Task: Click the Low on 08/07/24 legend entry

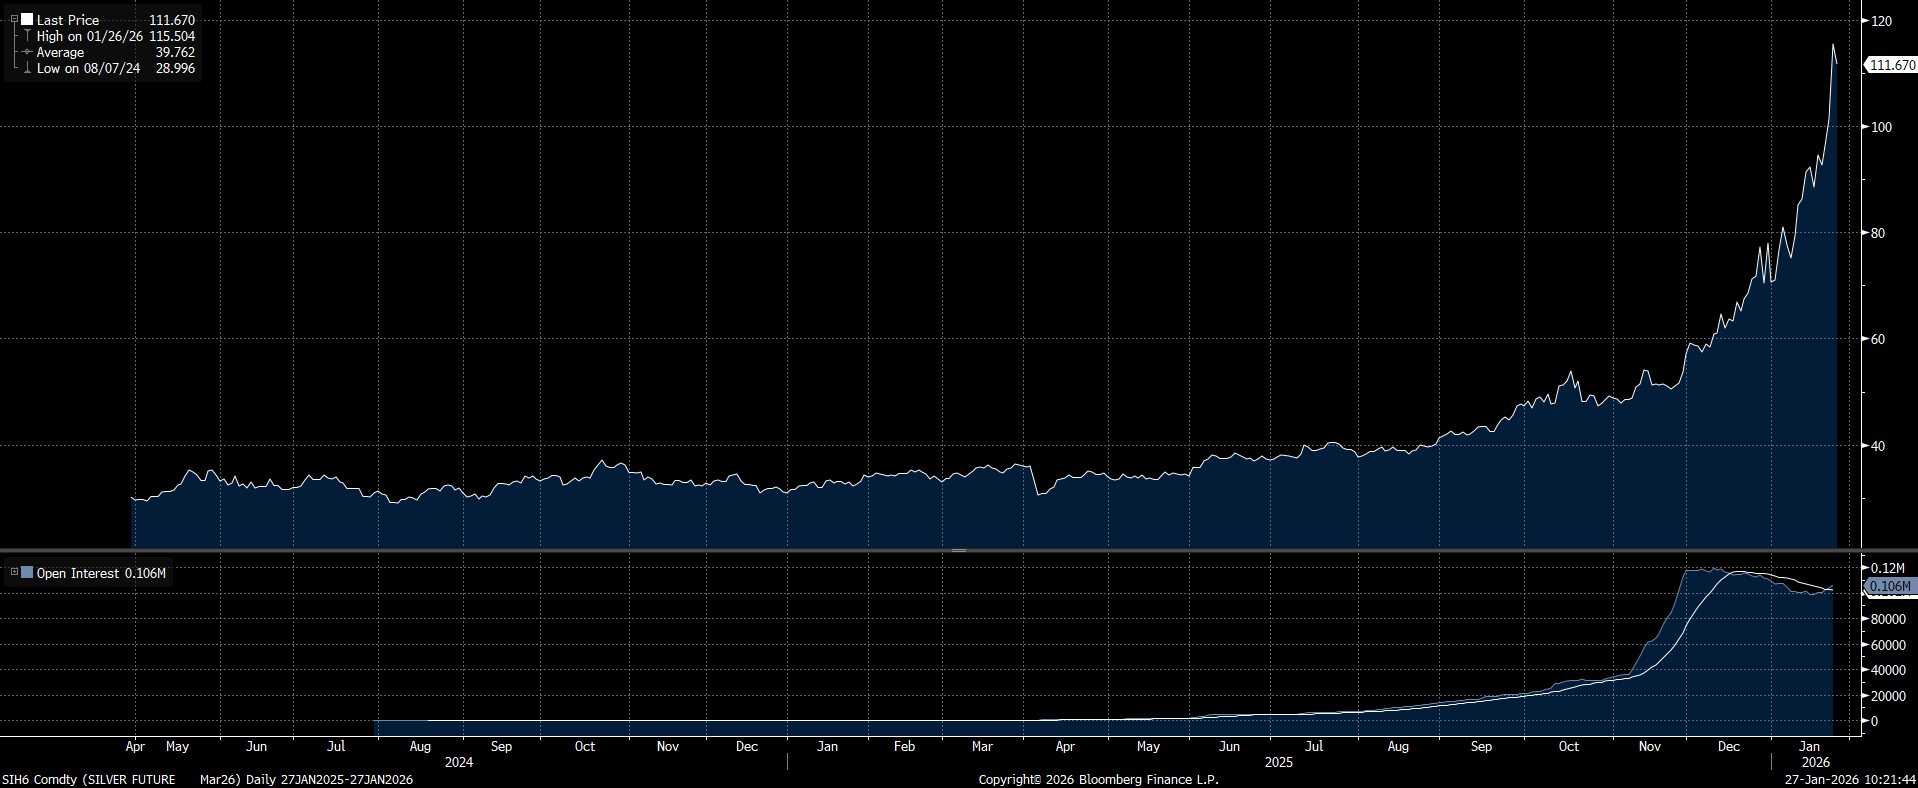Action: click(88, 68)
